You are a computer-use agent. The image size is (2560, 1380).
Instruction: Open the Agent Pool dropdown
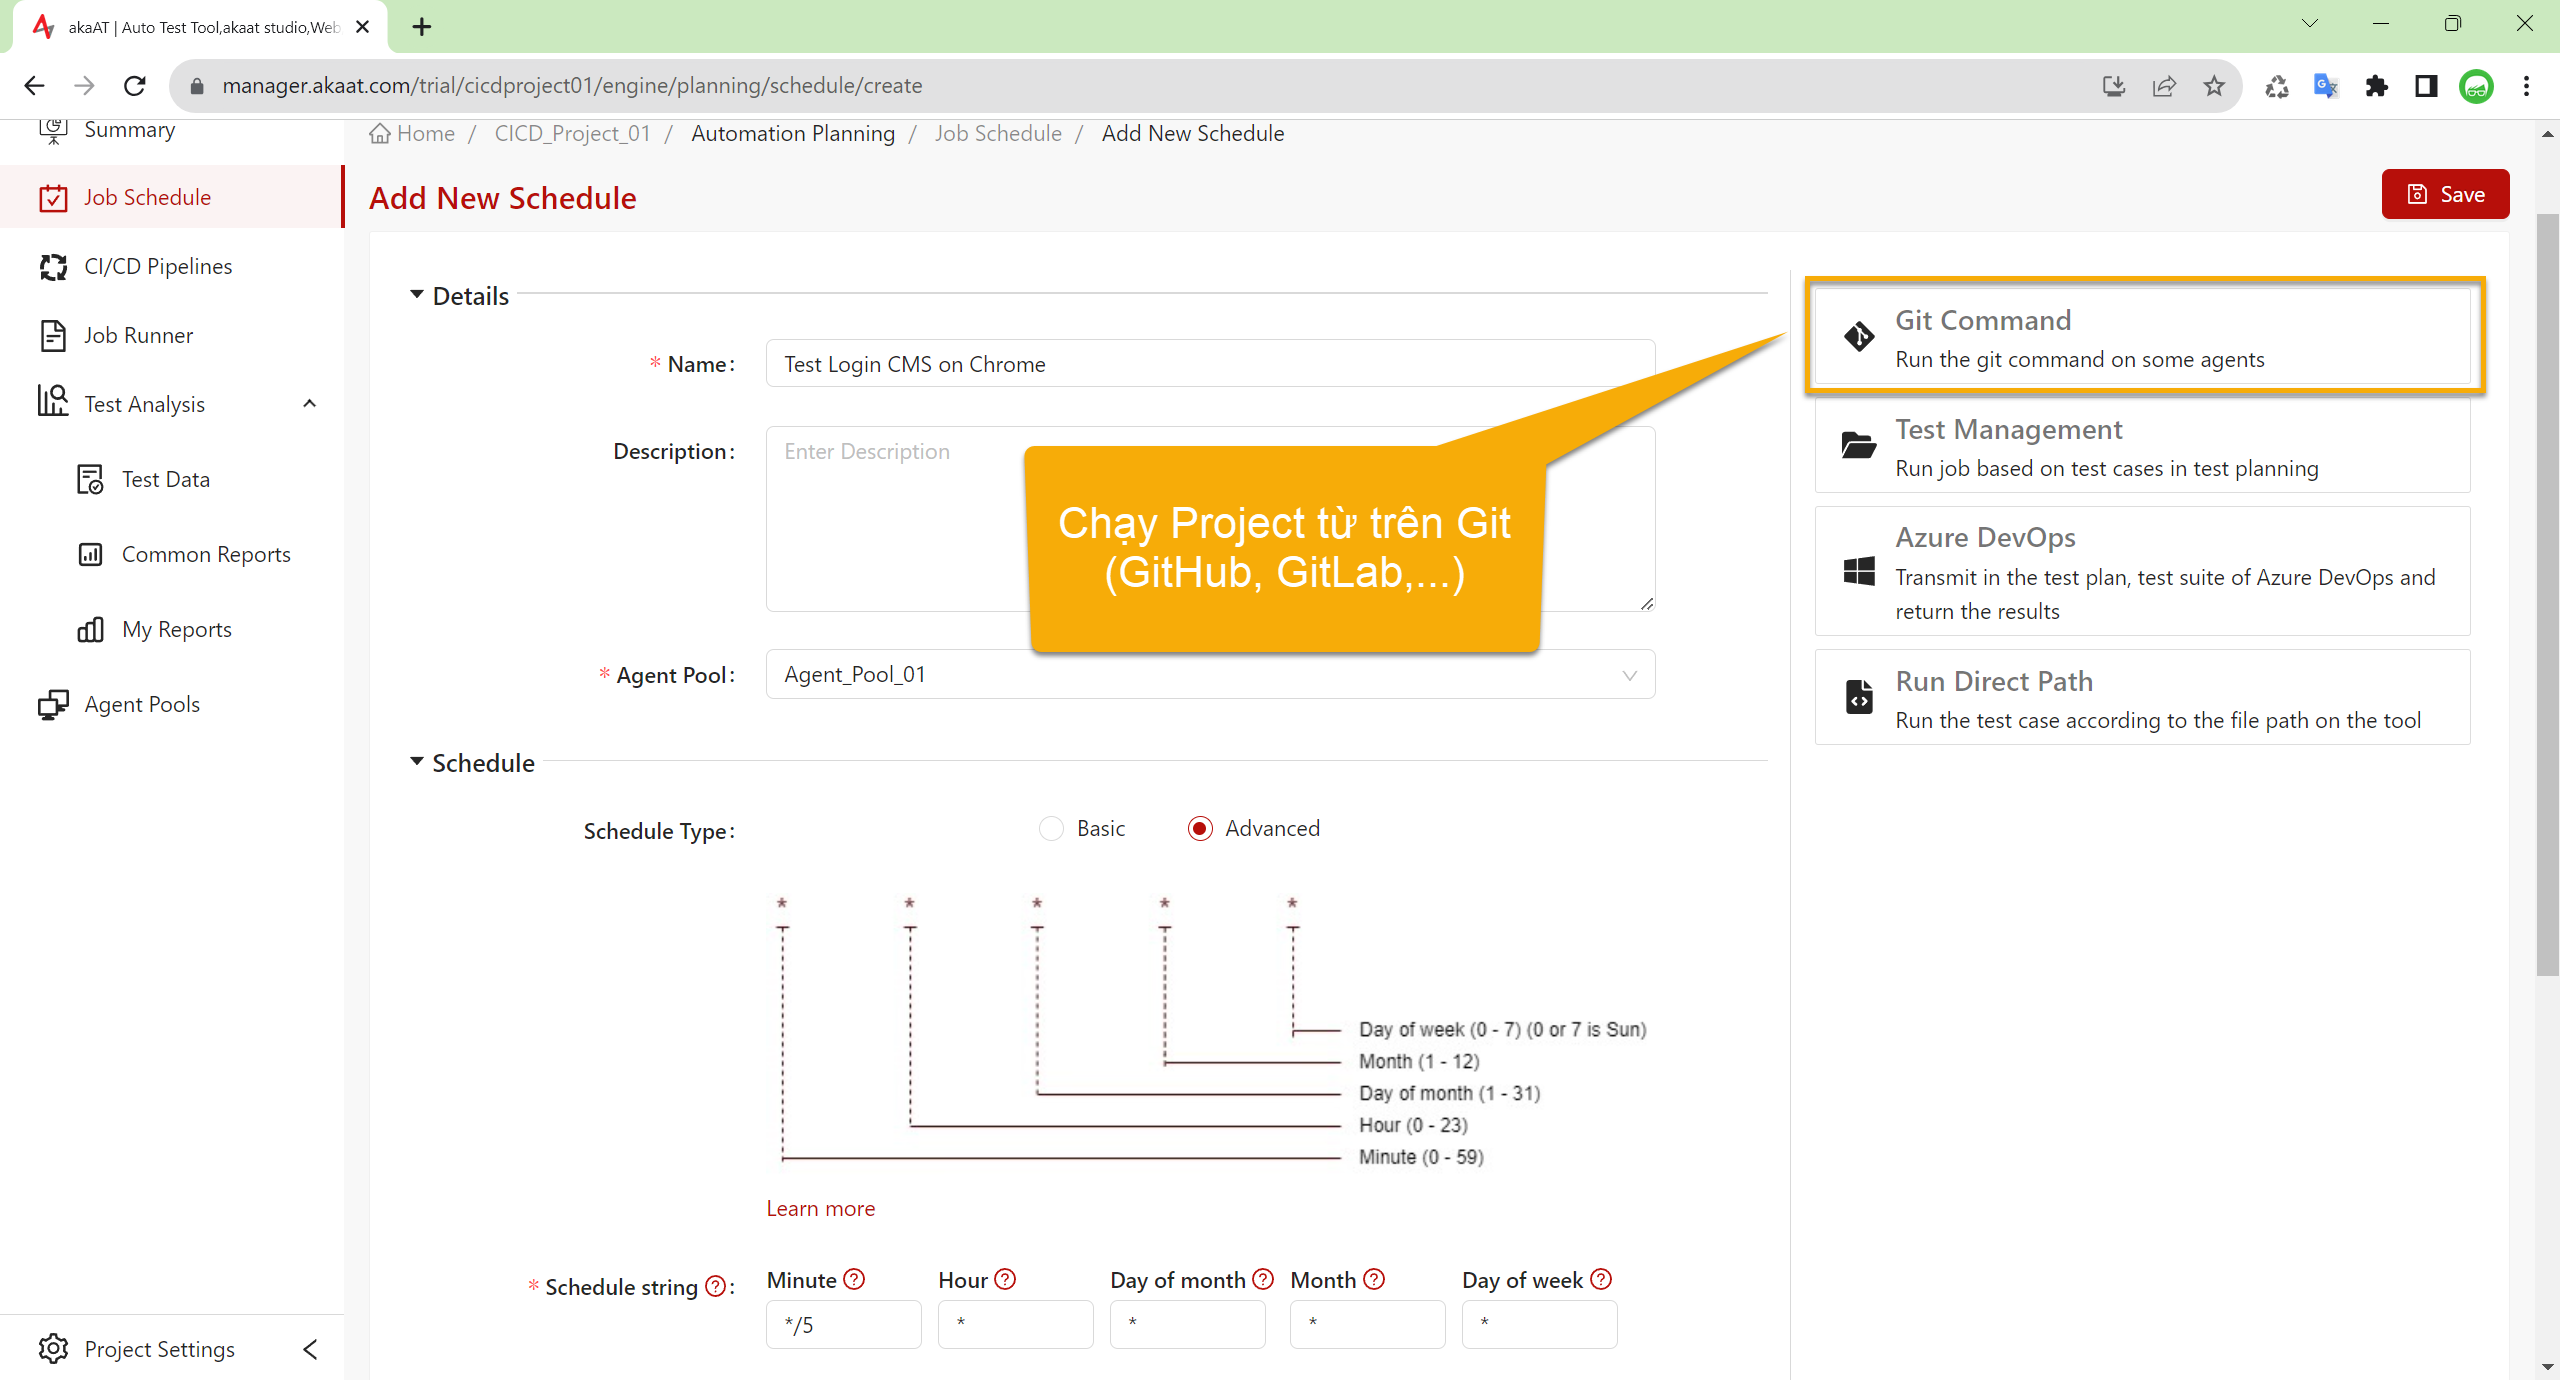click(1210, 675)
